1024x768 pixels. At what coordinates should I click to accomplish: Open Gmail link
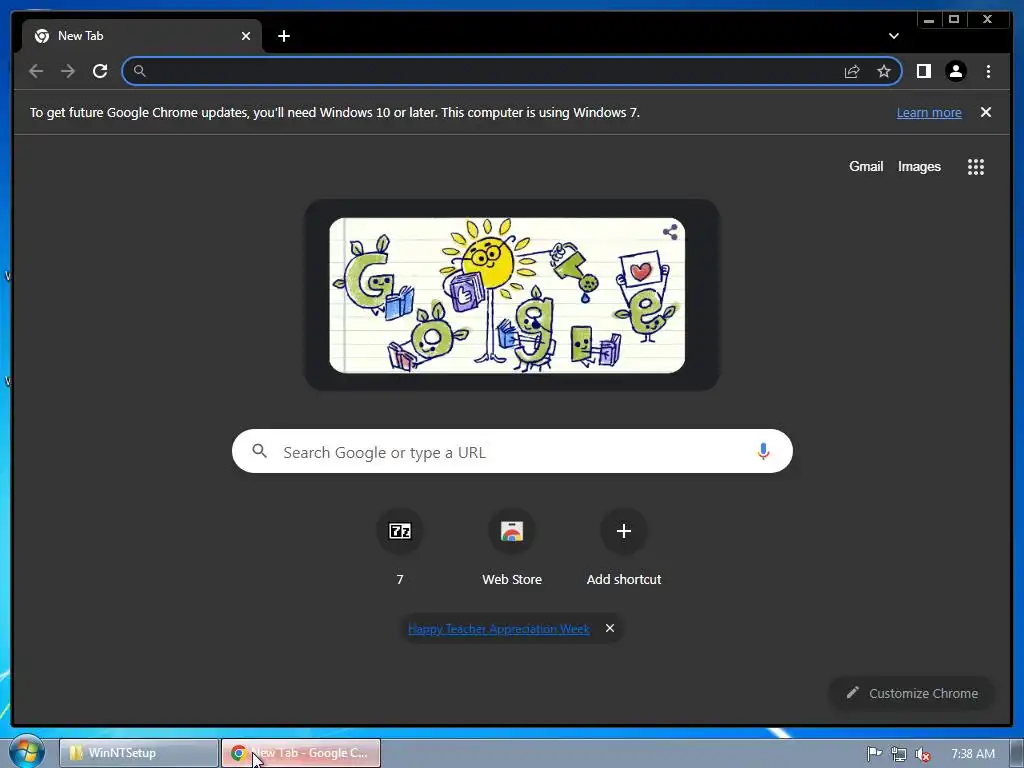866,167
